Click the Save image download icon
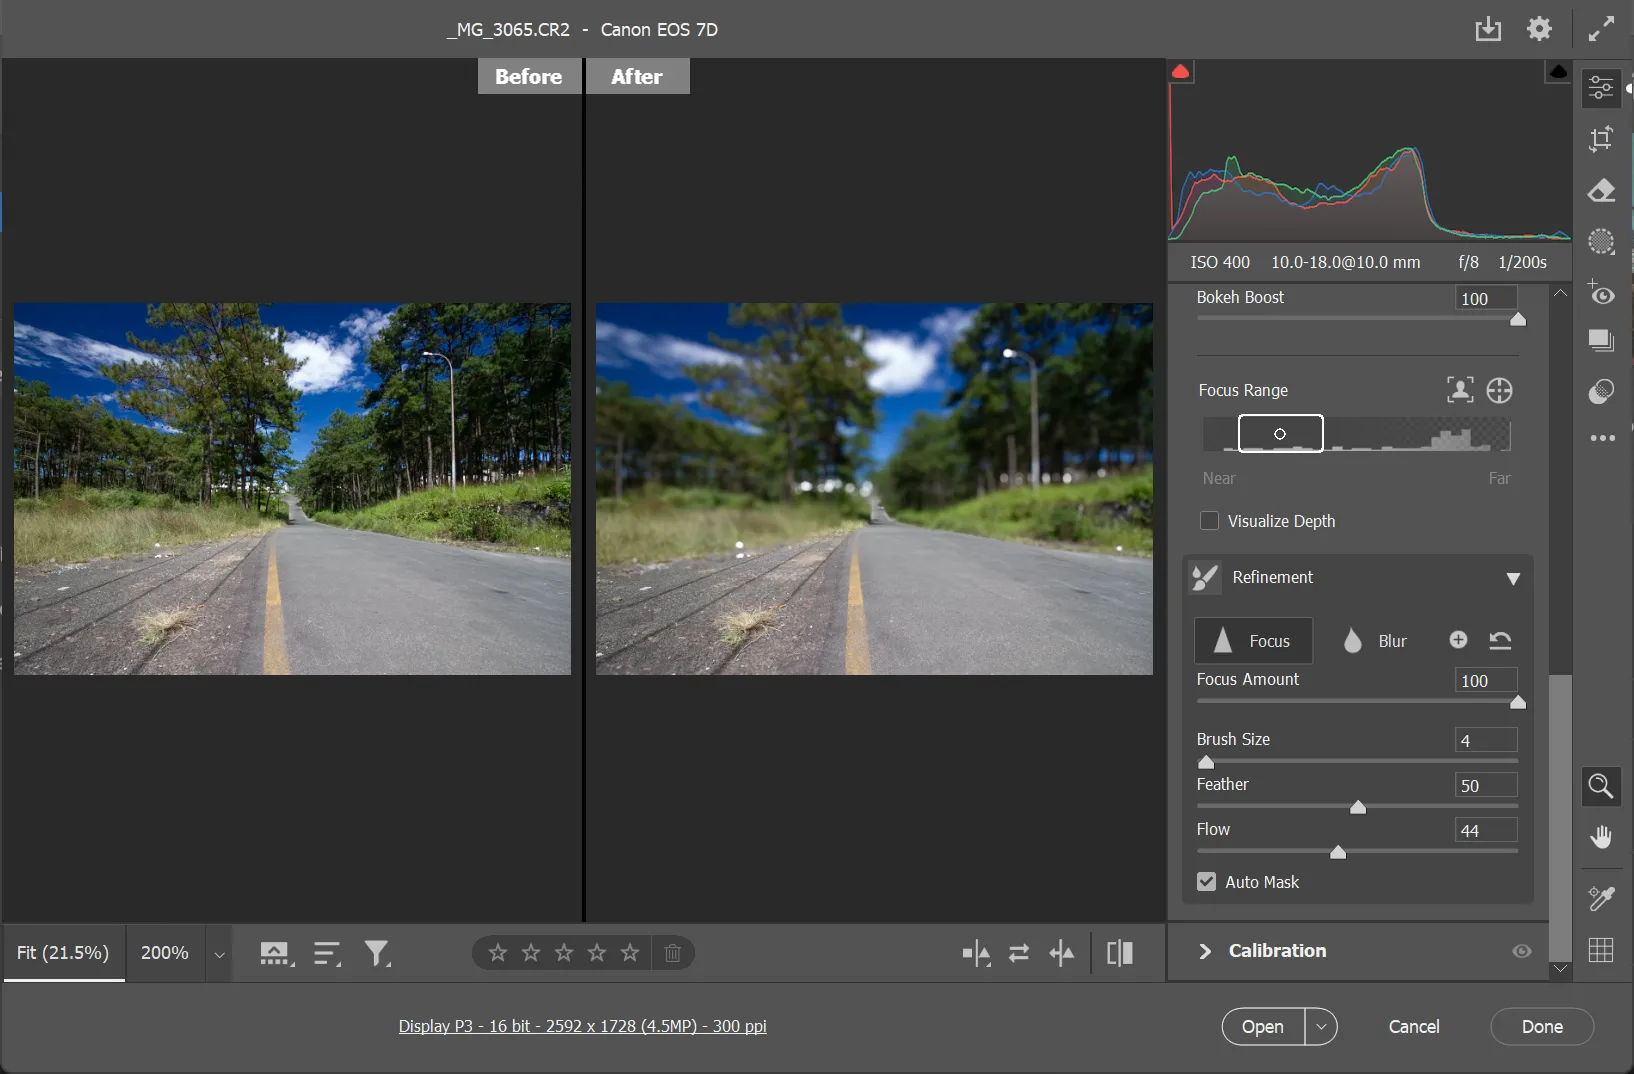Image resolution: width=1634 pixels, height=1074 pixels. pyautogui.click(x=1488, y=29)
